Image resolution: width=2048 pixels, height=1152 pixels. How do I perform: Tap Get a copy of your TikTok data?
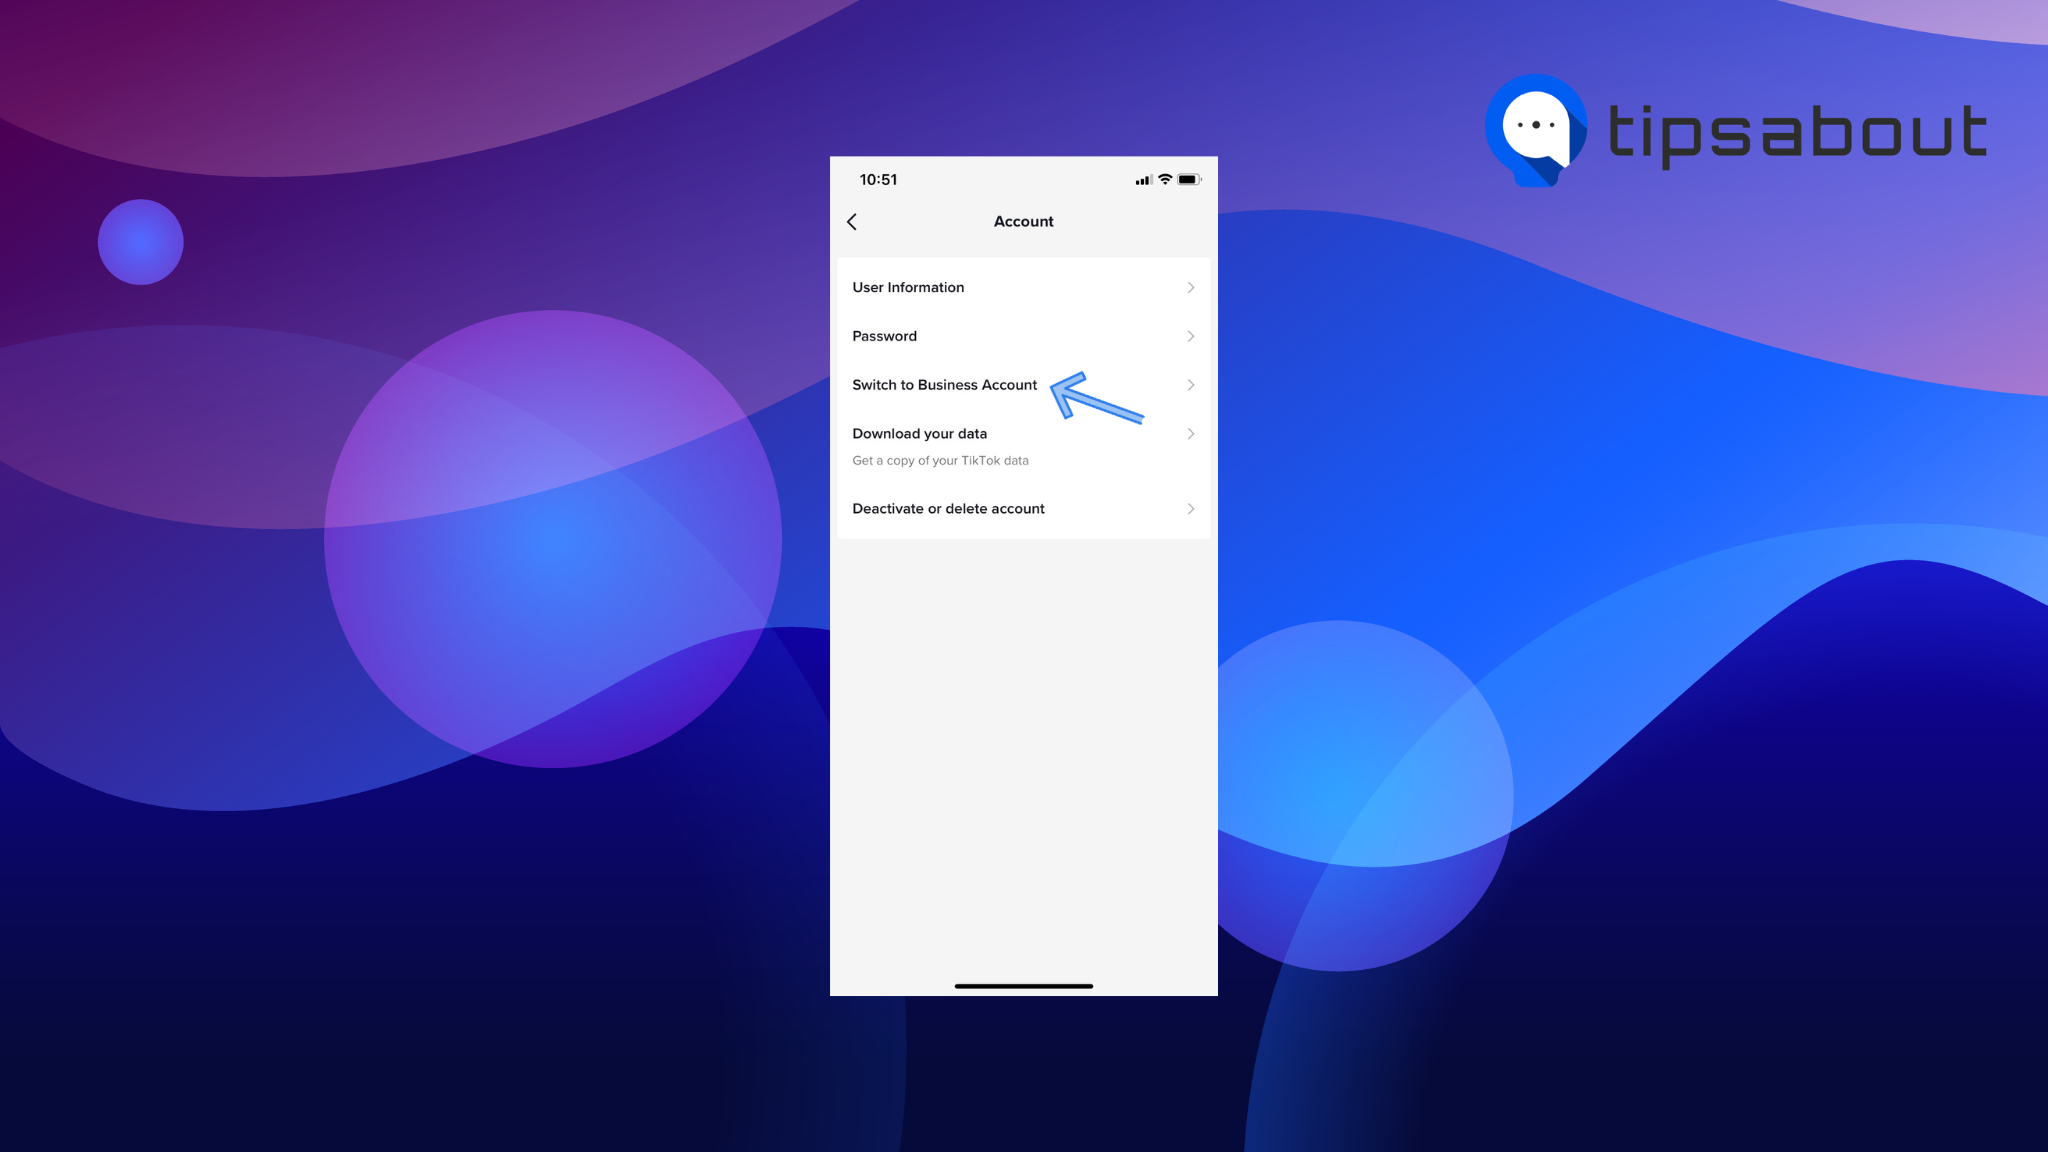pos(940,460)
